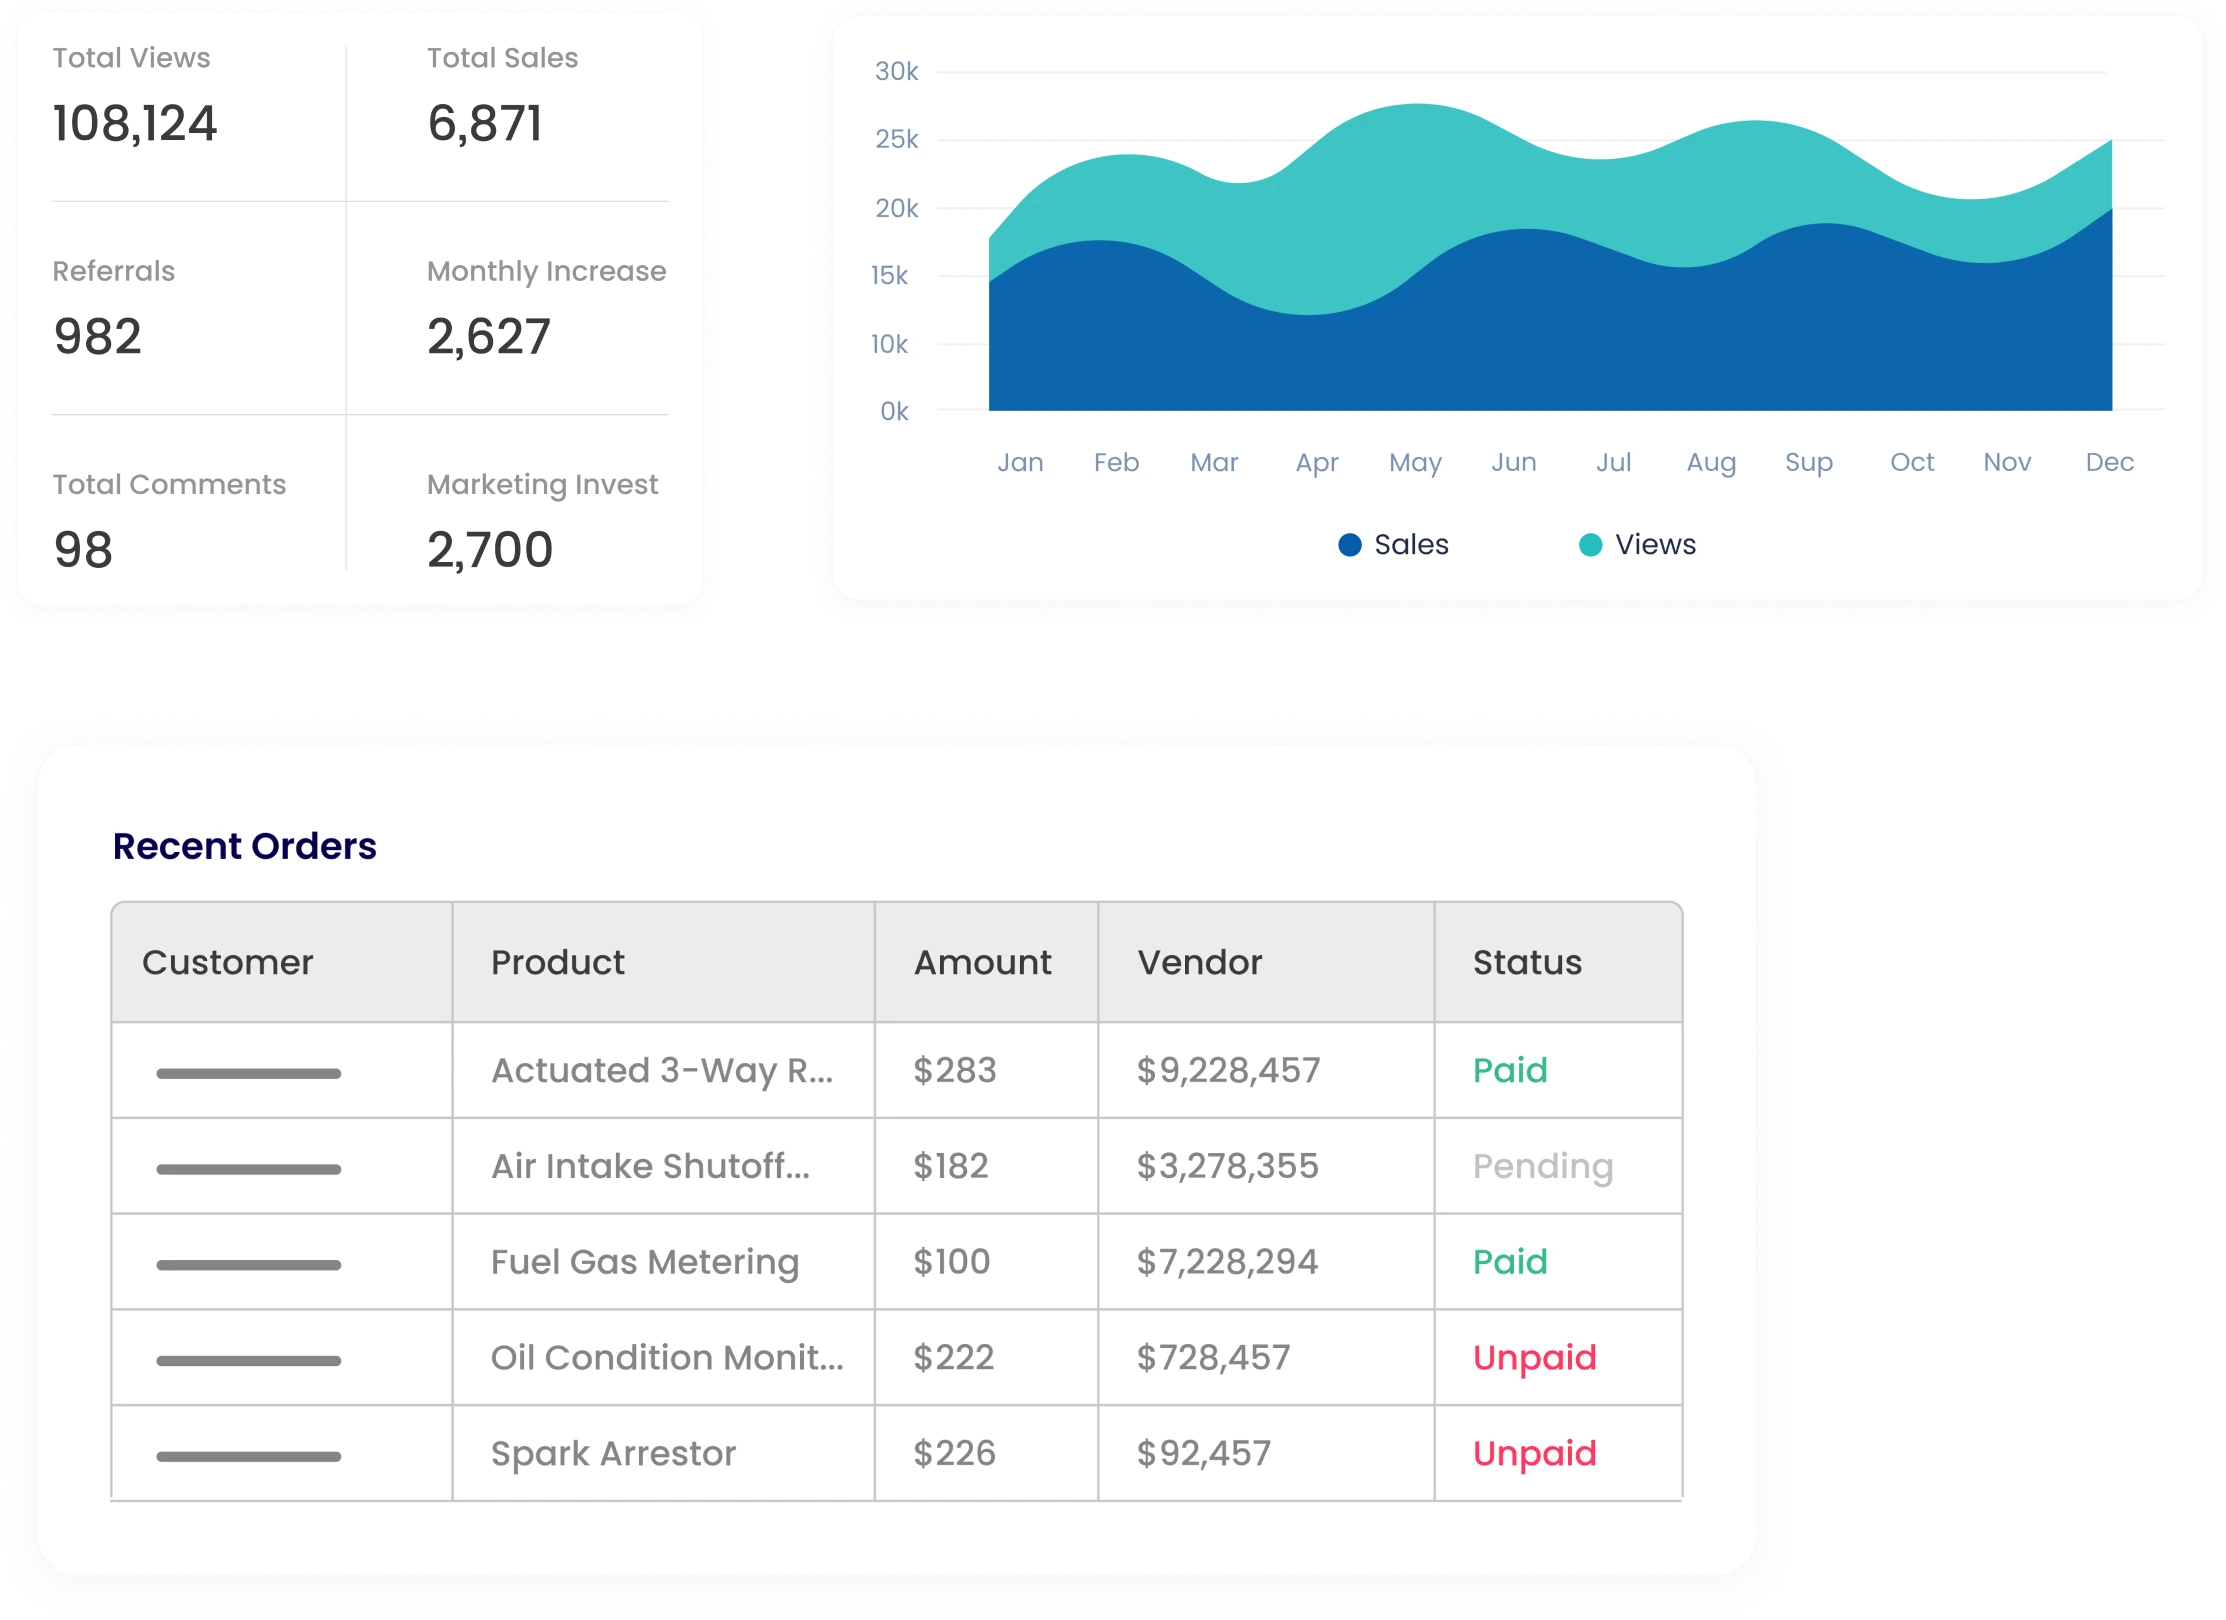The image size is (2226, 1620).
Task: Click Paid status for Fuel Gas Metering
Action: pyautogui.click(x=1510, y=1262)
